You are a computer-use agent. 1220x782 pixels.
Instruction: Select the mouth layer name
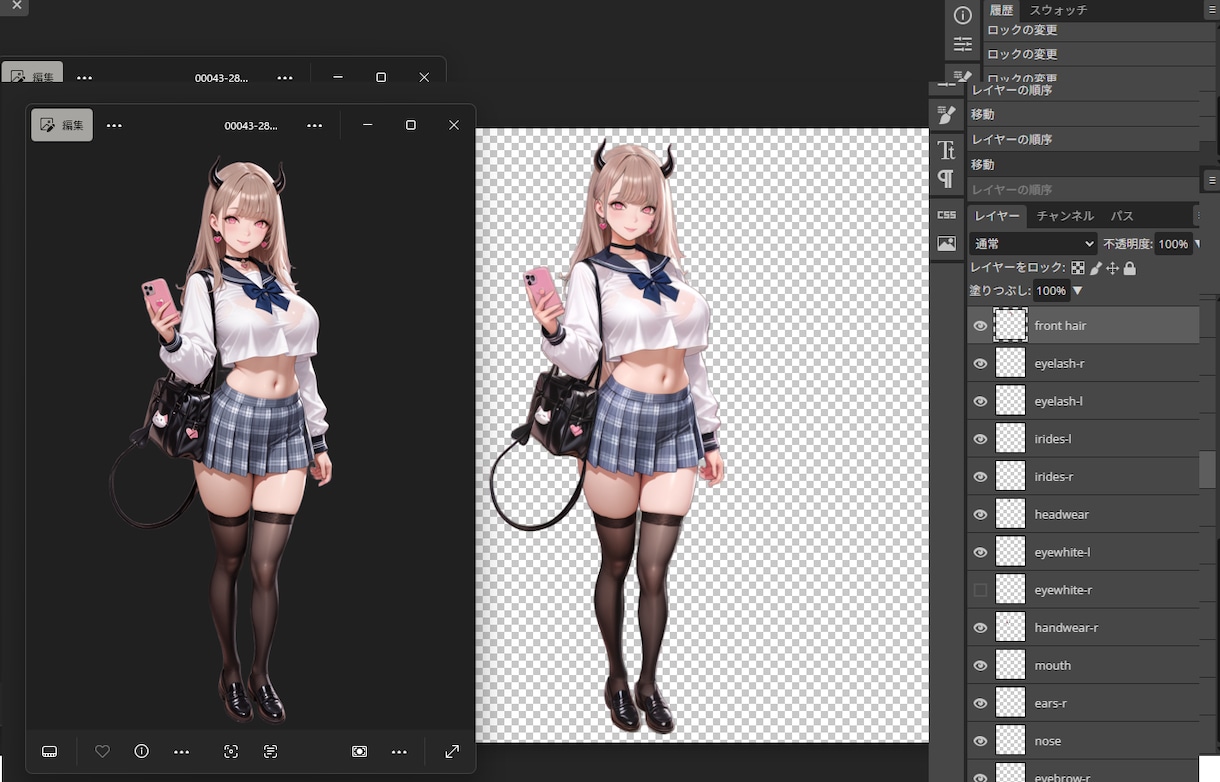(x=1052, y=666)
